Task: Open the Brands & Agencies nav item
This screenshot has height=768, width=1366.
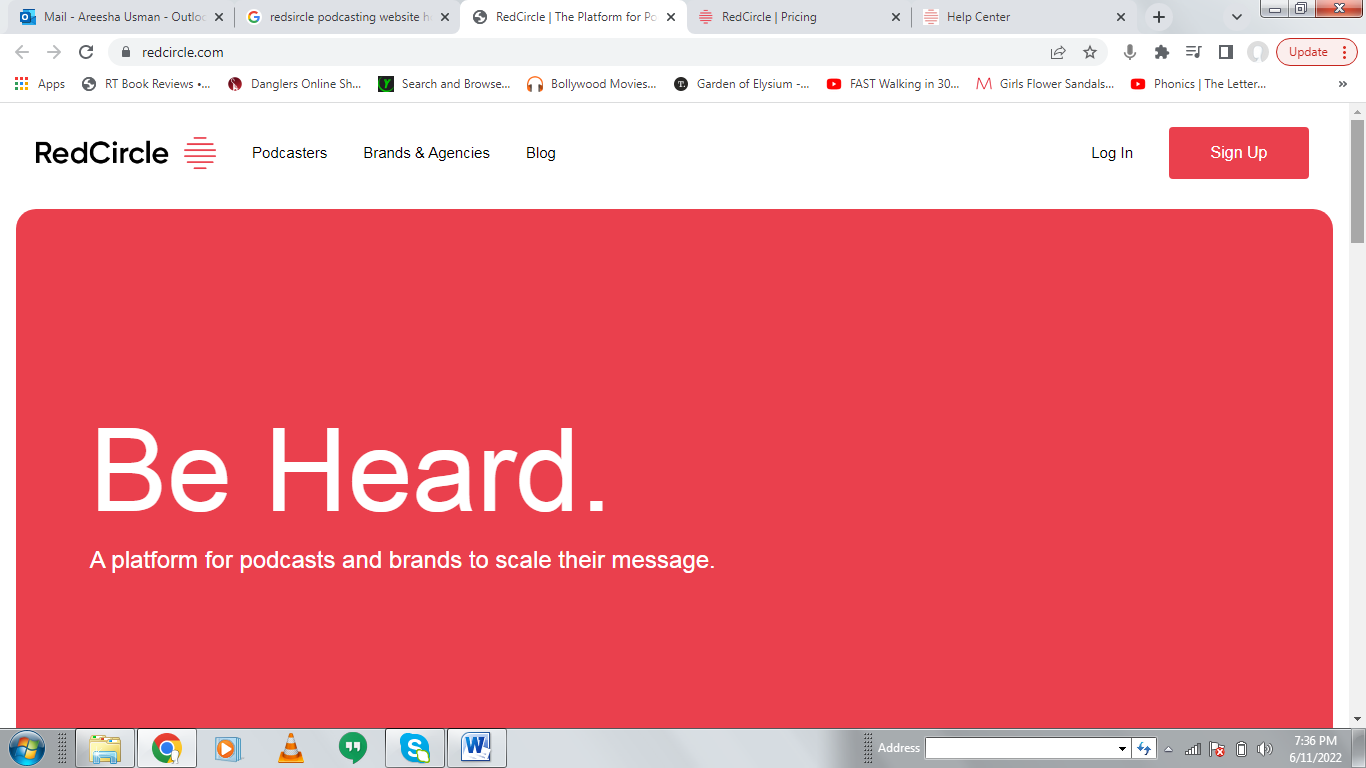Action: tap(427, 153)
